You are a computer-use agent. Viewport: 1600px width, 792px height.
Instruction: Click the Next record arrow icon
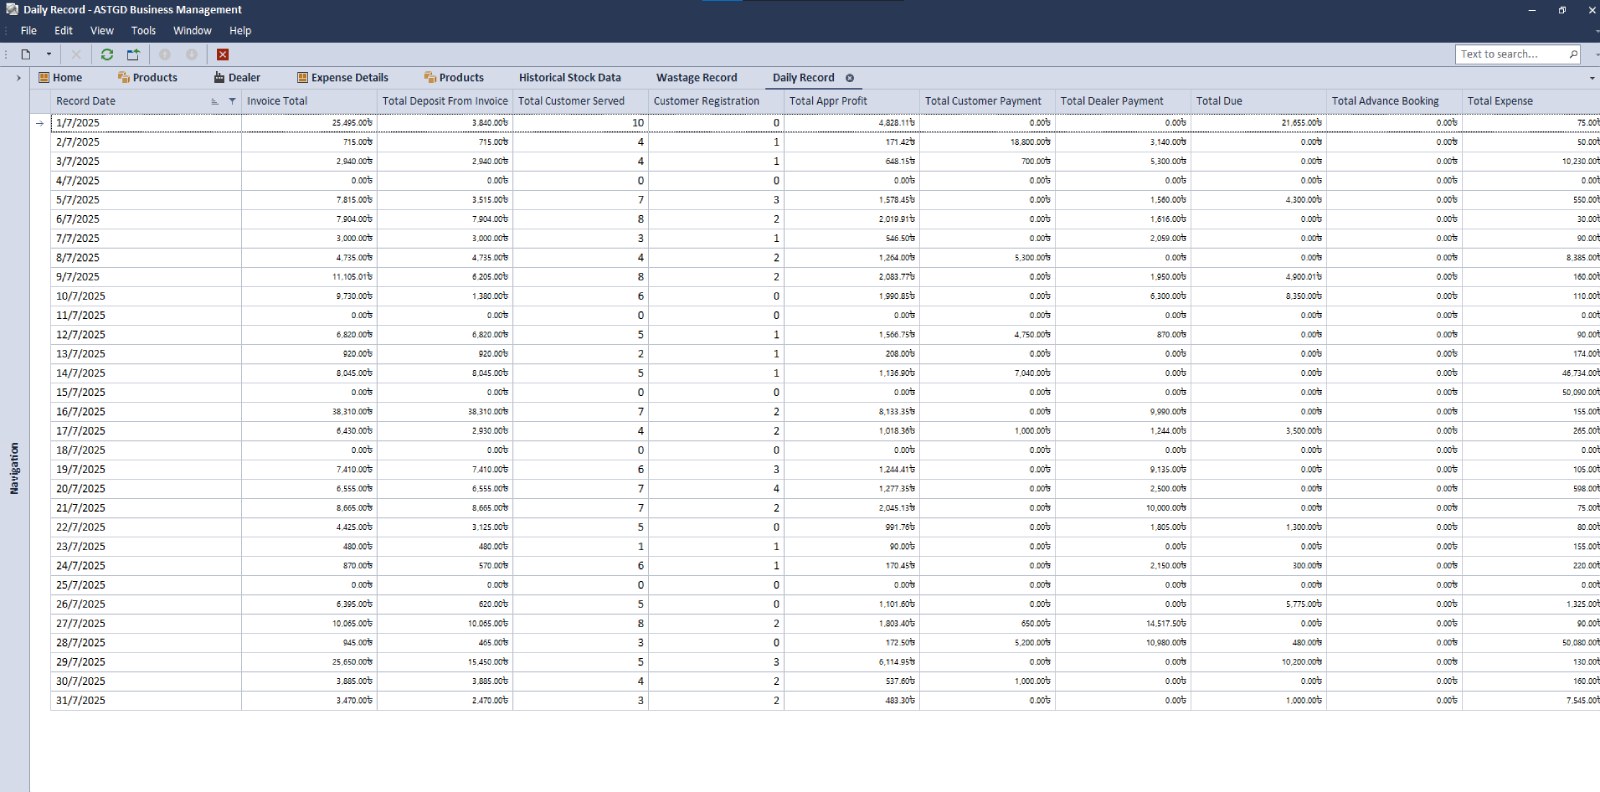point(192,55)
